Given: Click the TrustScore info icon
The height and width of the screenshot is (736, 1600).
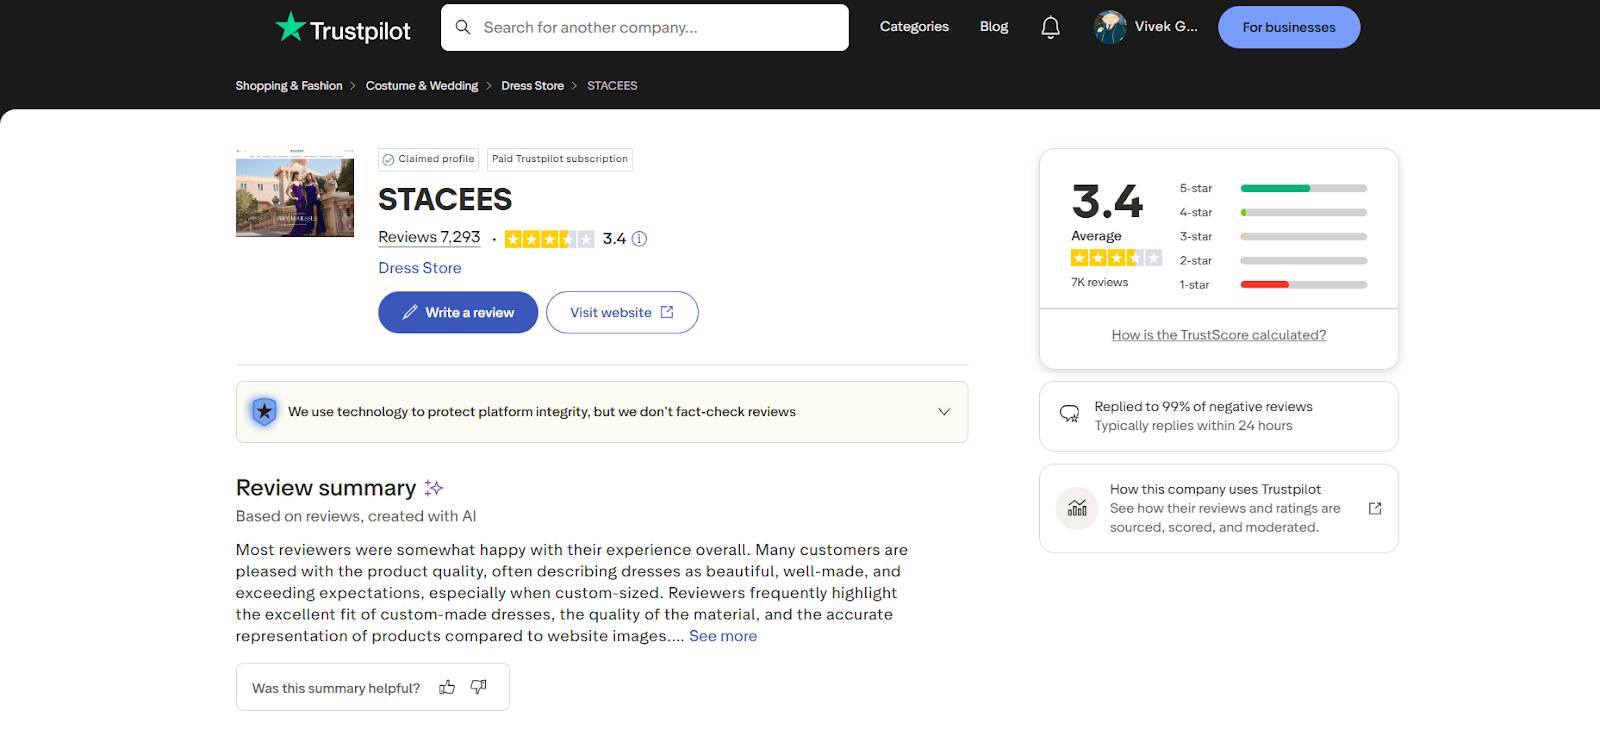Looking at the screenshot, I should click(640, 239).
